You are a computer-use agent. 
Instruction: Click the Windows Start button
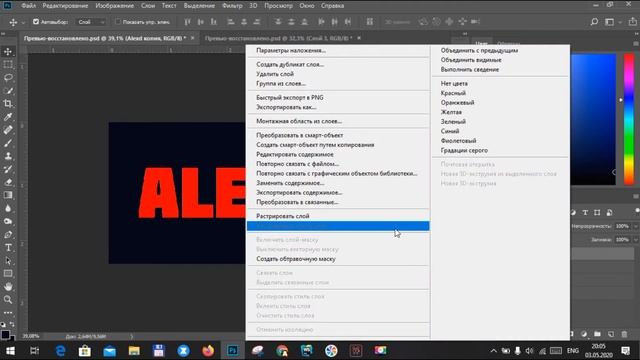pos(10,351)
